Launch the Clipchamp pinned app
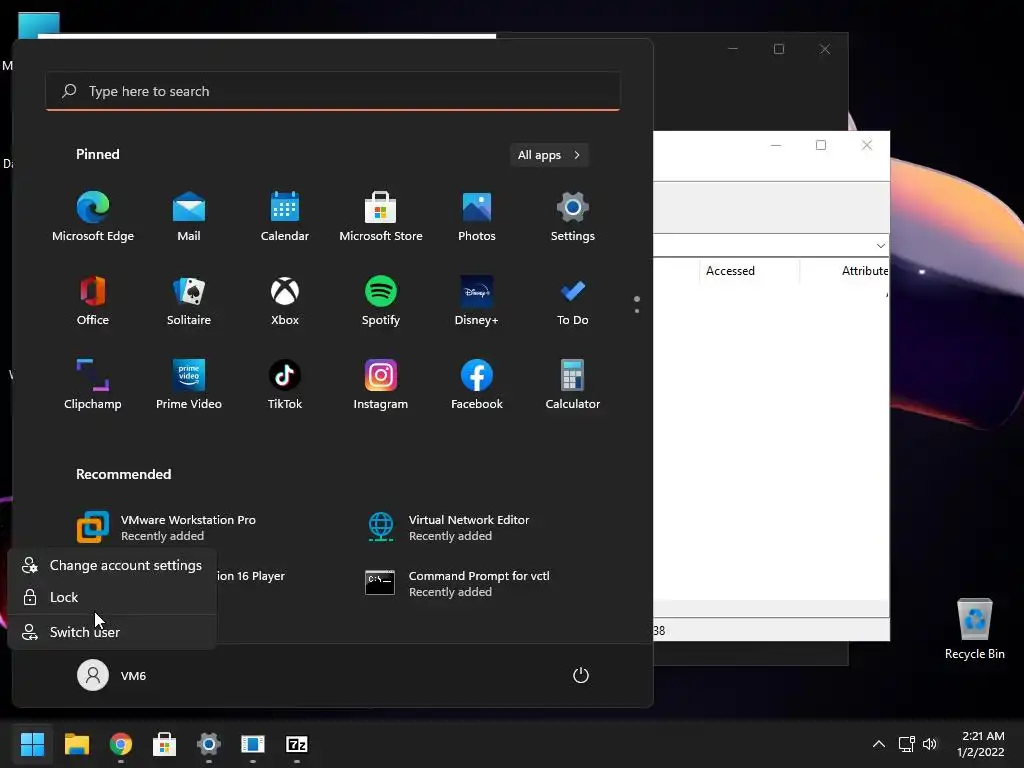Viewport: 1024px width, 768px height. (x=93, y=385)
